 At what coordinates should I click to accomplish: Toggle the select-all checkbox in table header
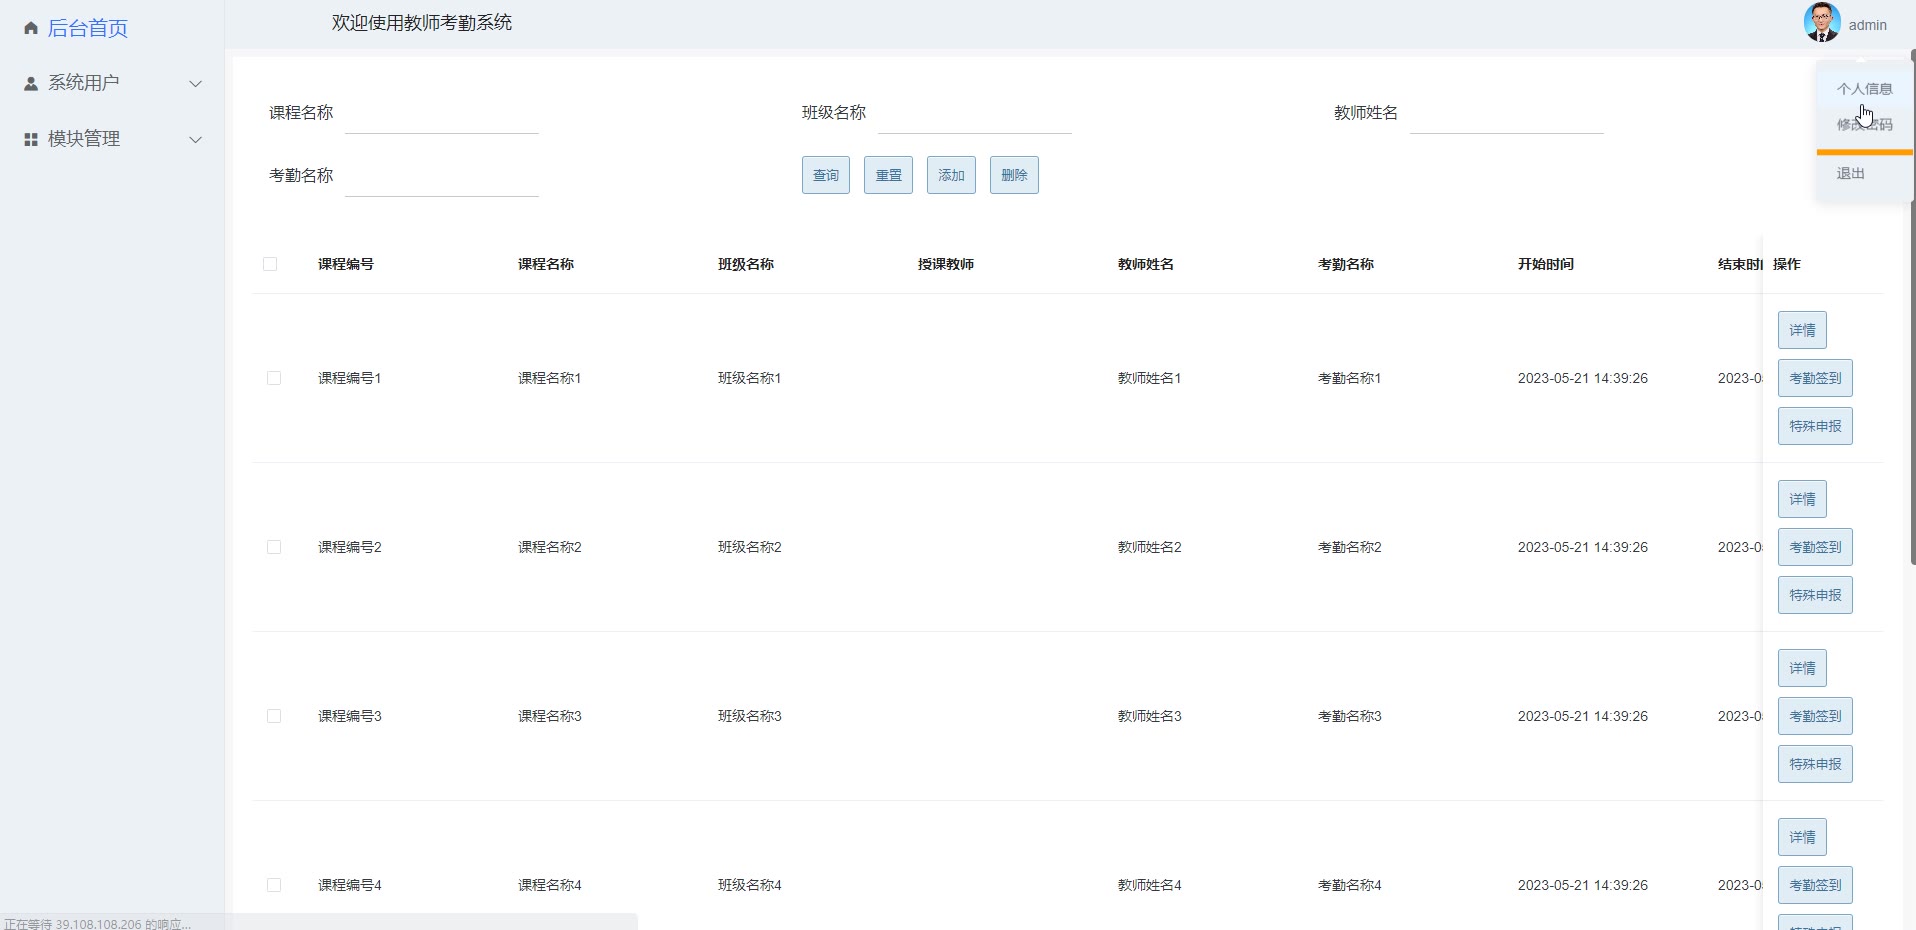point(270,264)
